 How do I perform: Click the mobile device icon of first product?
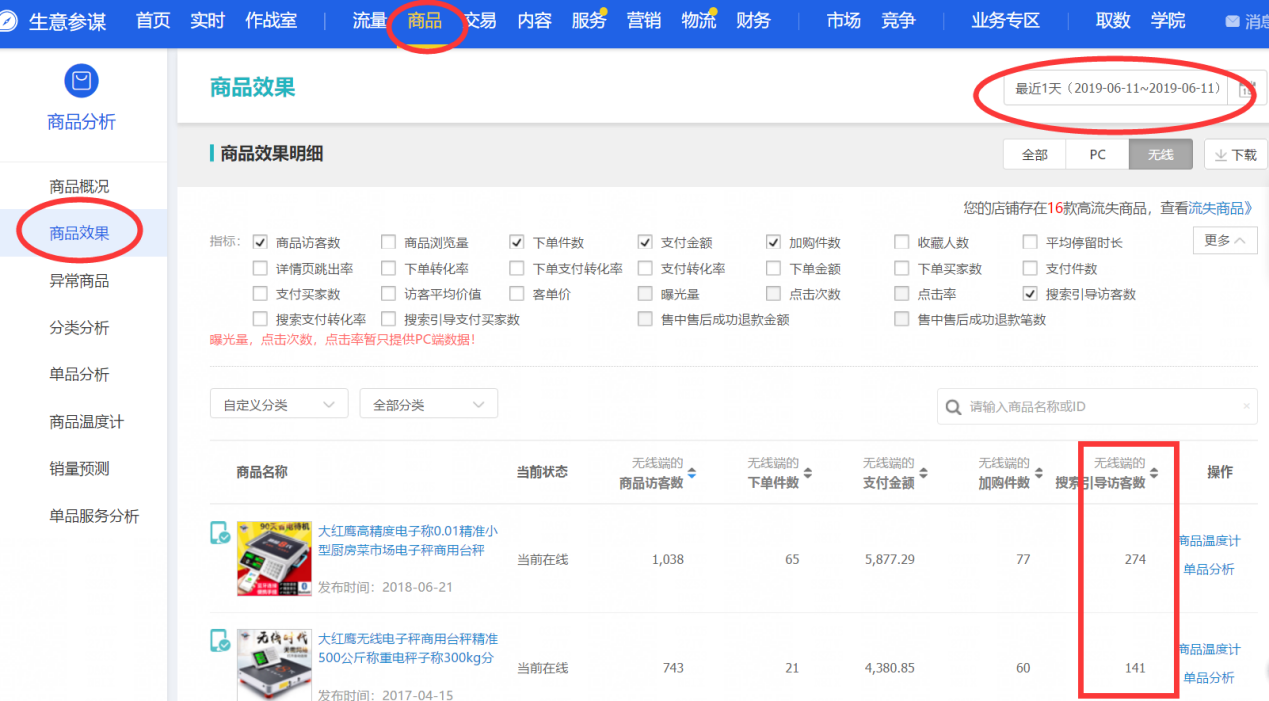pos(219,533)
